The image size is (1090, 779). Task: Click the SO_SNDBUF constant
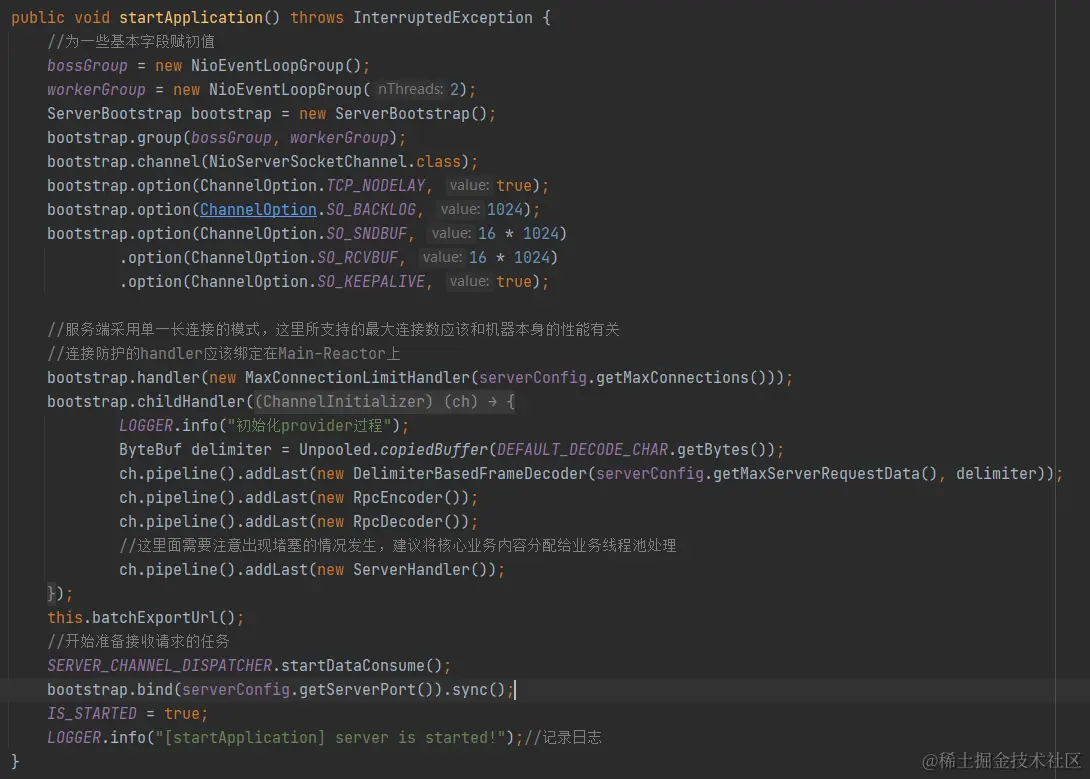click(367, 233)
